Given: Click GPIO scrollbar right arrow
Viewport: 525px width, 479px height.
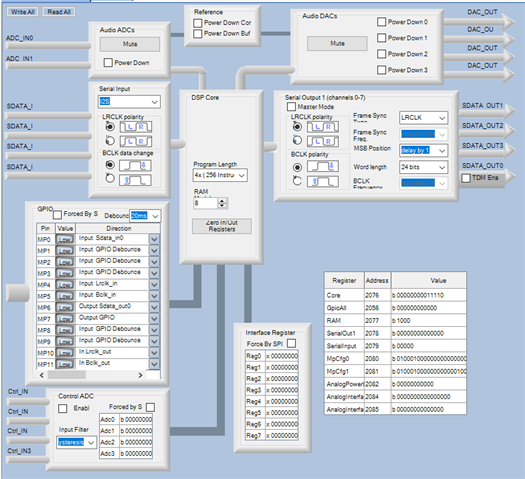Looking at the screenshot, I should (141, 375).
